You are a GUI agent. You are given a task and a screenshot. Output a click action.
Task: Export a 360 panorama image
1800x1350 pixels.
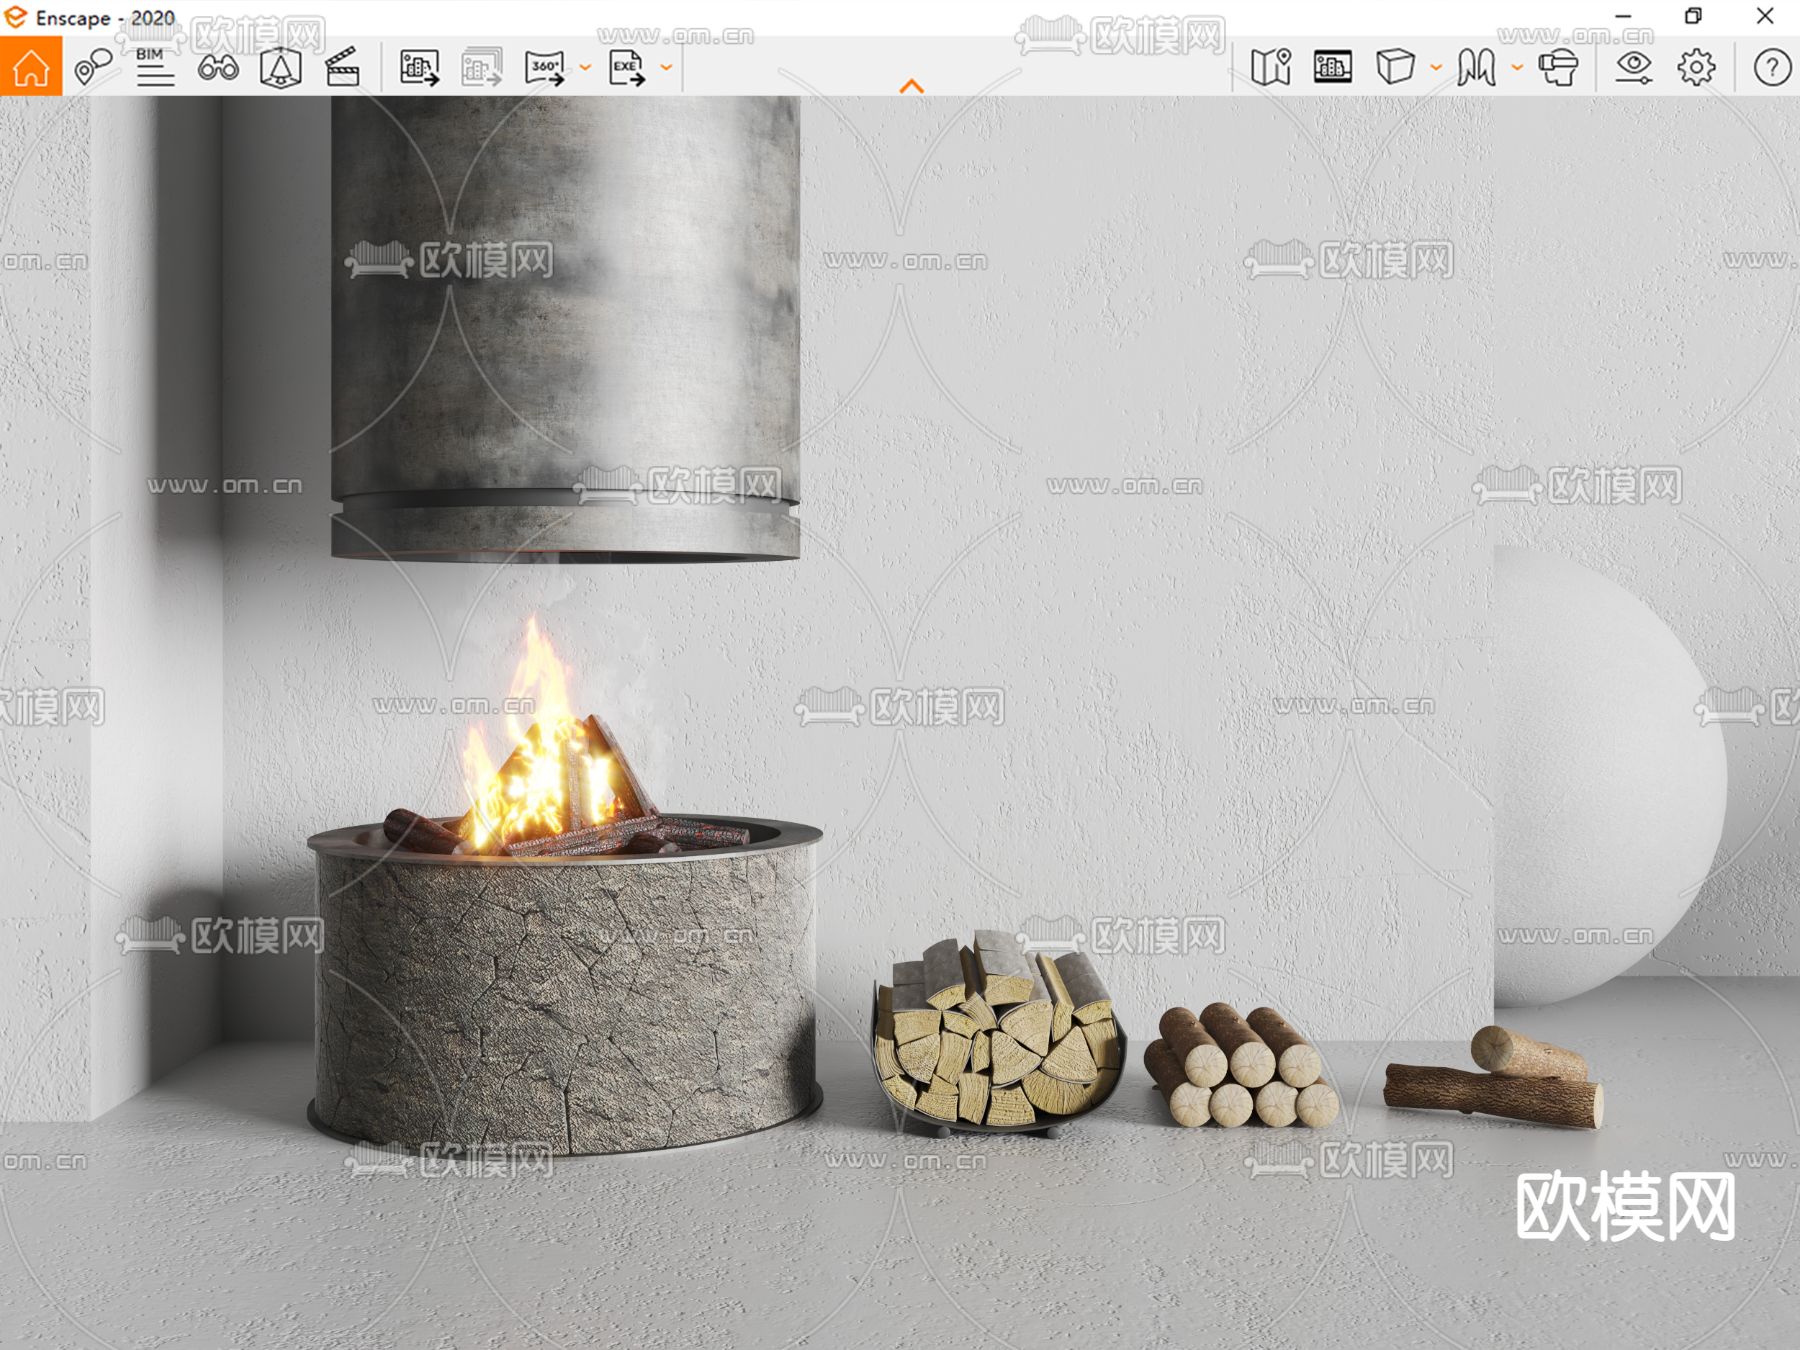pyautogui.click(x=545, y=67)
